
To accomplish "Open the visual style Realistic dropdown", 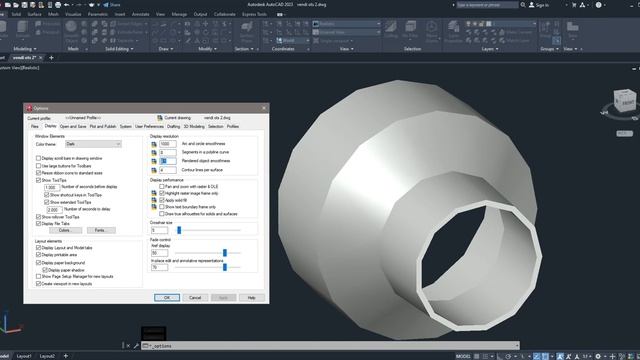I will [346, 24].
